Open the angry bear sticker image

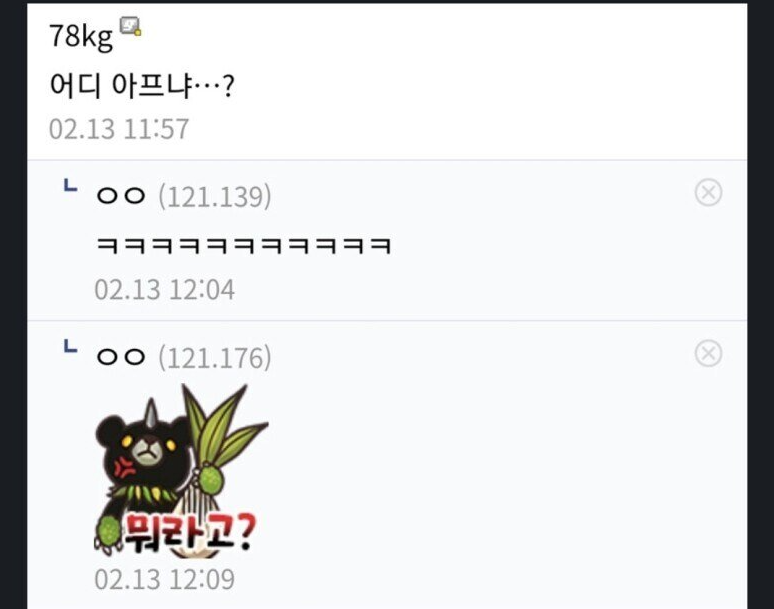pos(181,471)
